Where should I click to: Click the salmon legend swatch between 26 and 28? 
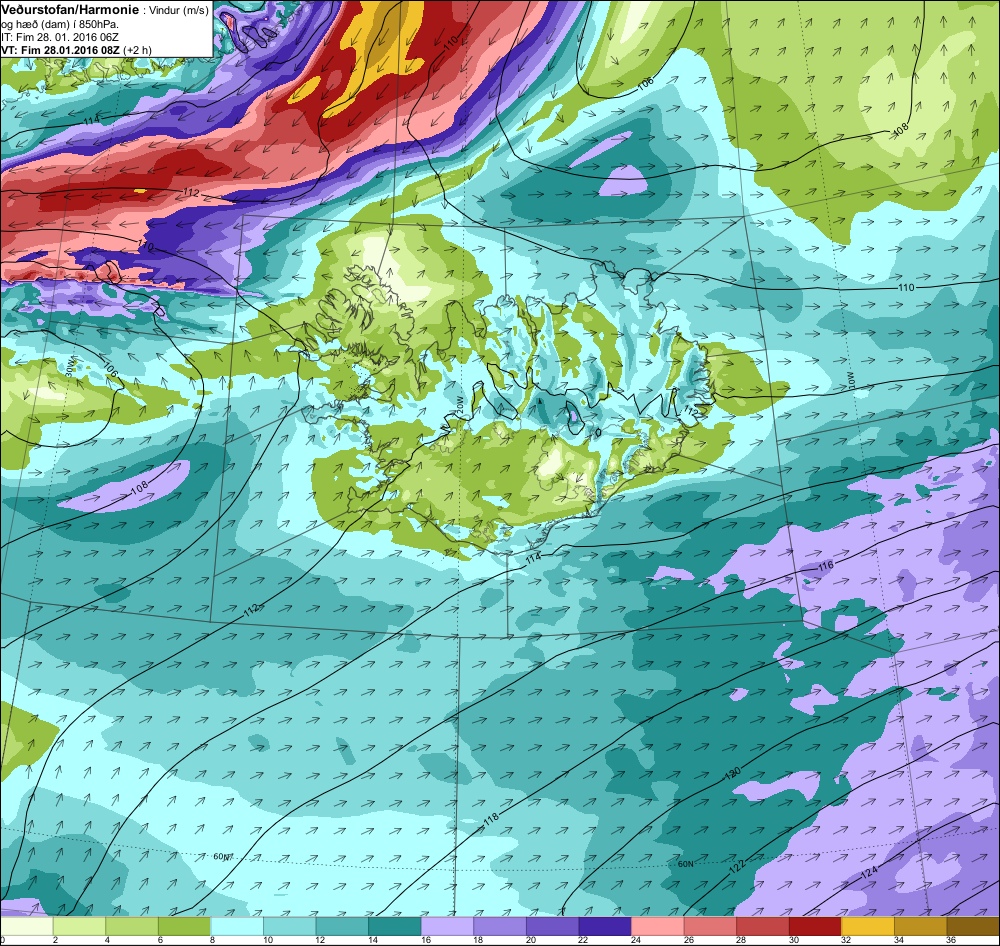click(x=710, y=926)
